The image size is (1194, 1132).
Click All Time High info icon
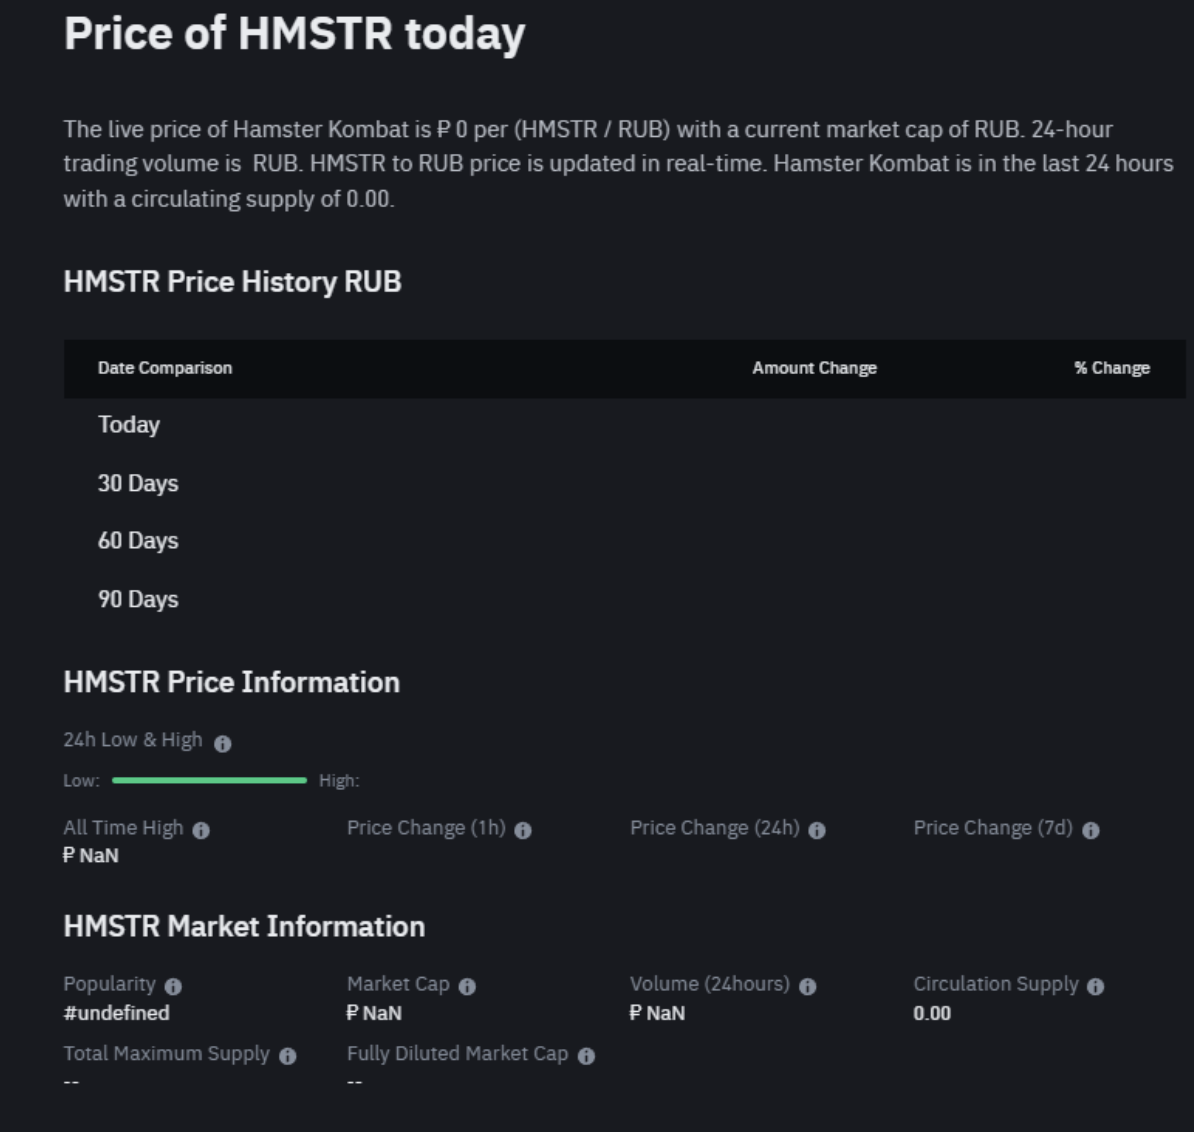click(201, 831)
